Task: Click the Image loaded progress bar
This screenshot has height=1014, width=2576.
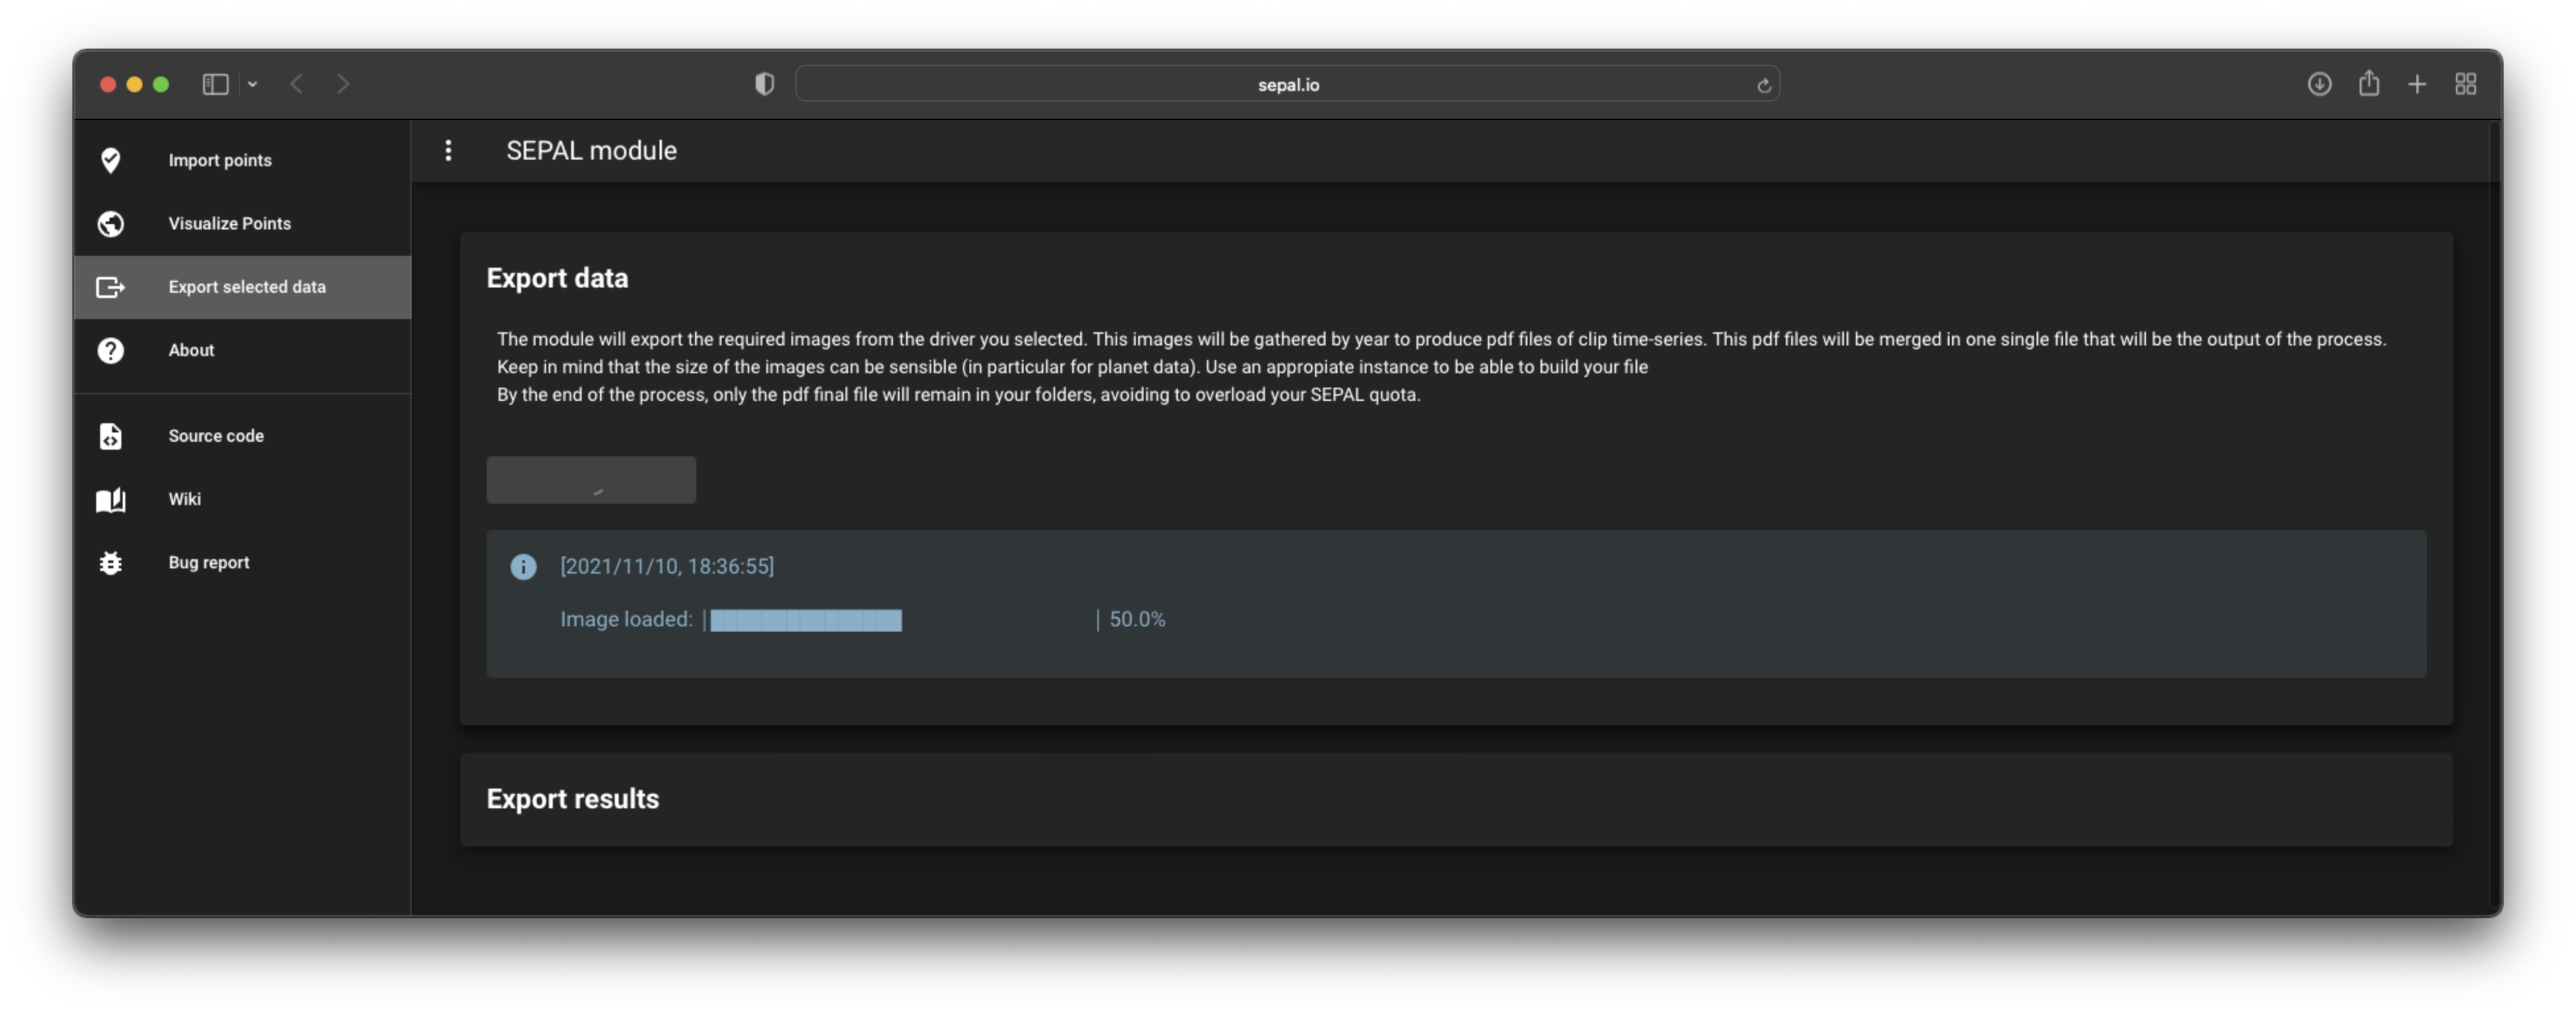Action: tap(900, 620)
